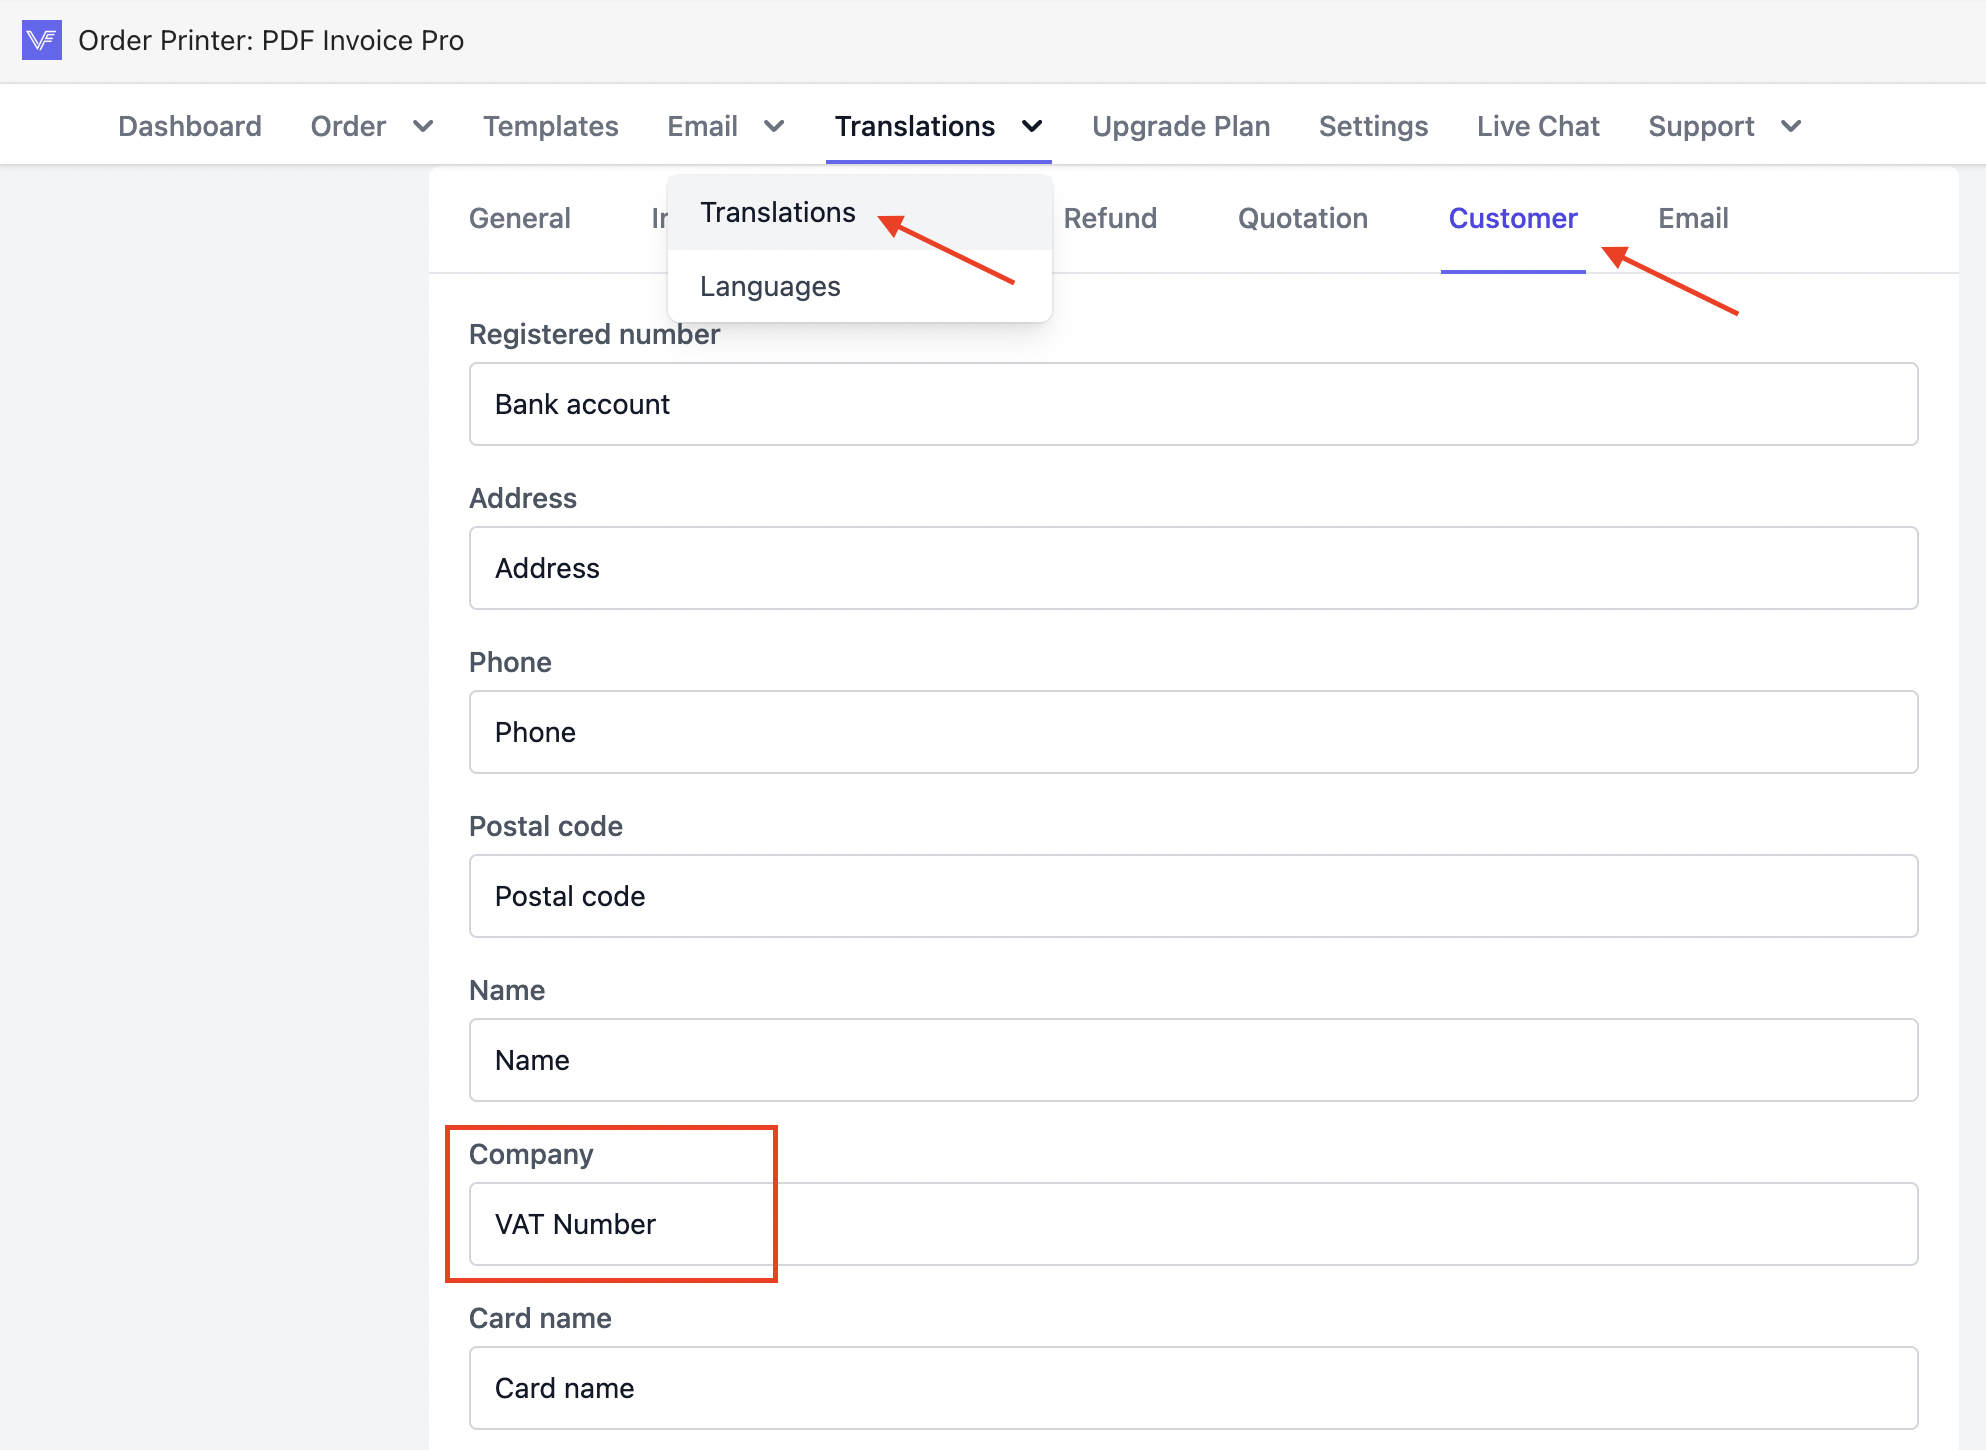Image resolution: width=1986 pixels, height=1450 pixels.
Task: Collapse the Translations menu chevron
Action: (x=1032, y=126)
